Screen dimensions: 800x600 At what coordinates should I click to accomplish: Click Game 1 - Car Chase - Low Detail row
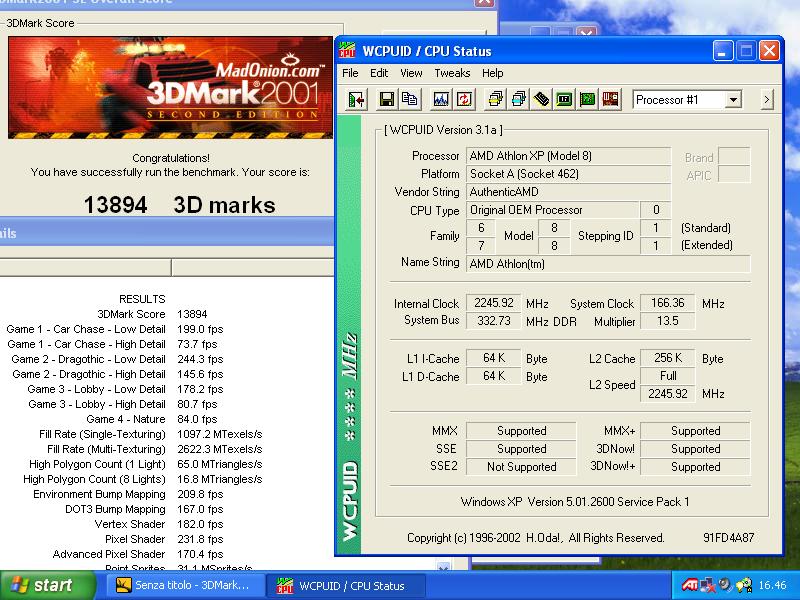[115, 329]
